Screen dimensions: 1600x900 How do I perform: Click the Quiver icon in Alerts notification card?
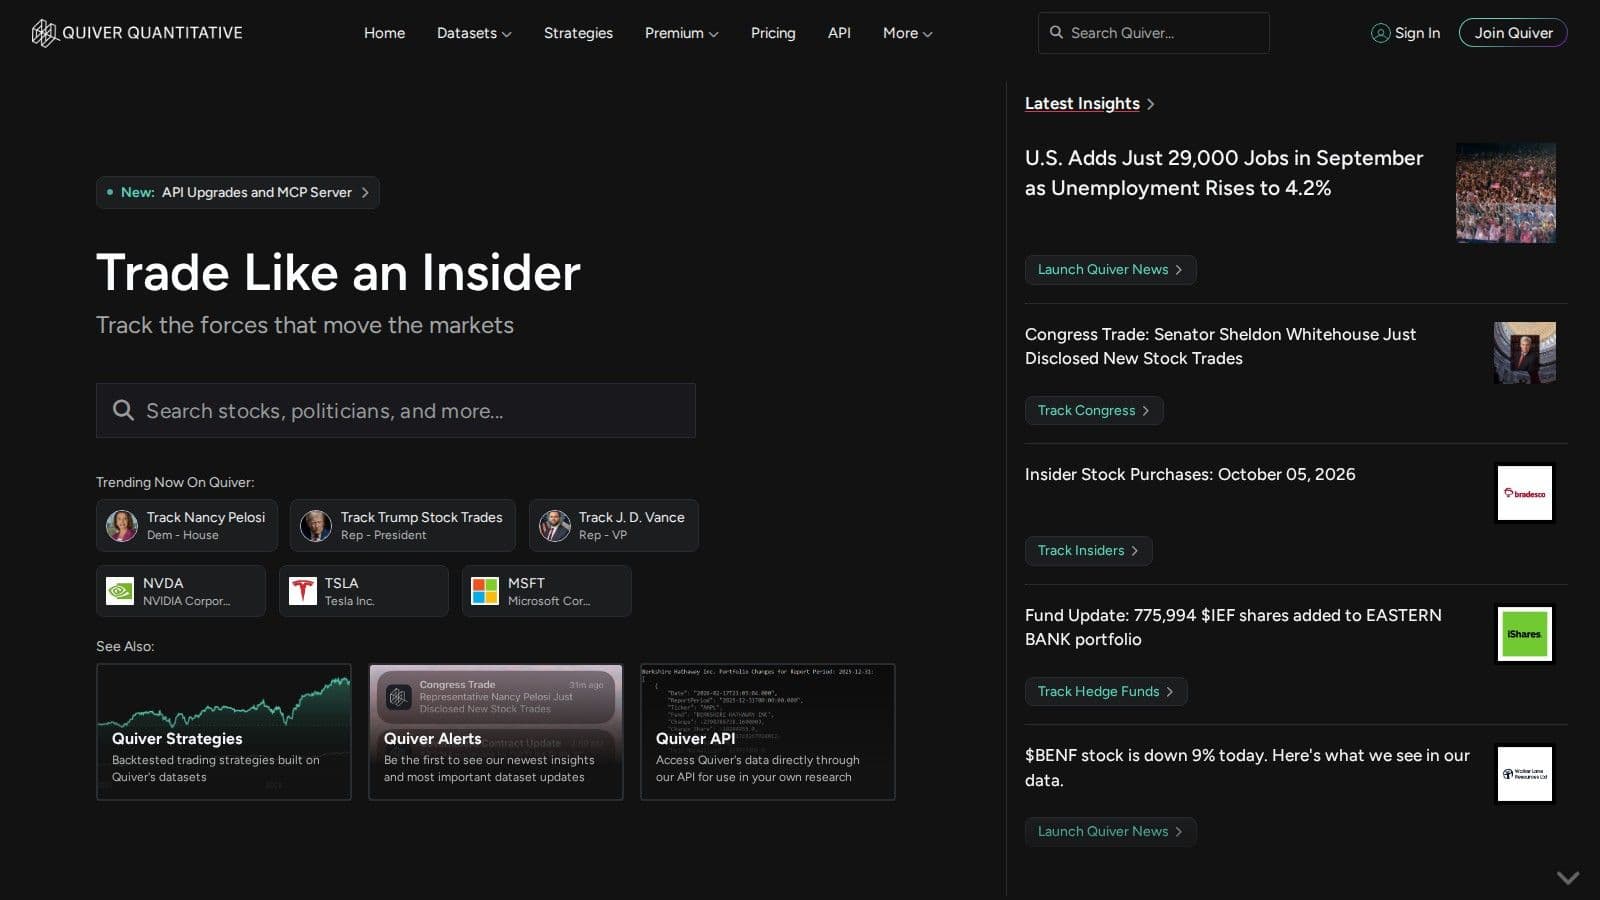[x=399, y=696]
